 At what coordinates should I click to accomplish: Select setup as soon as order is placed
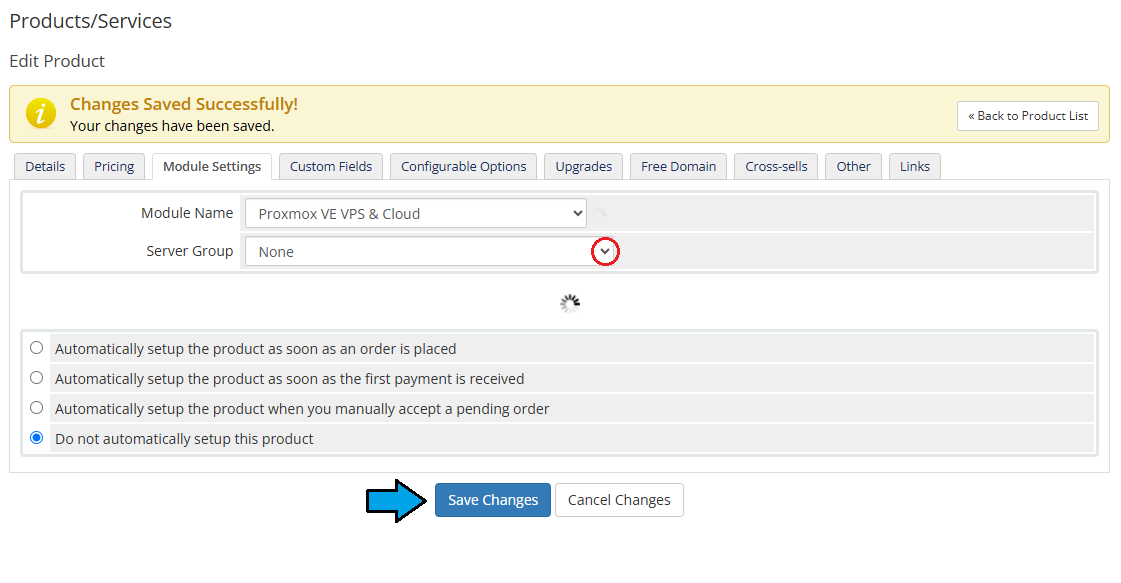[36, 348]
